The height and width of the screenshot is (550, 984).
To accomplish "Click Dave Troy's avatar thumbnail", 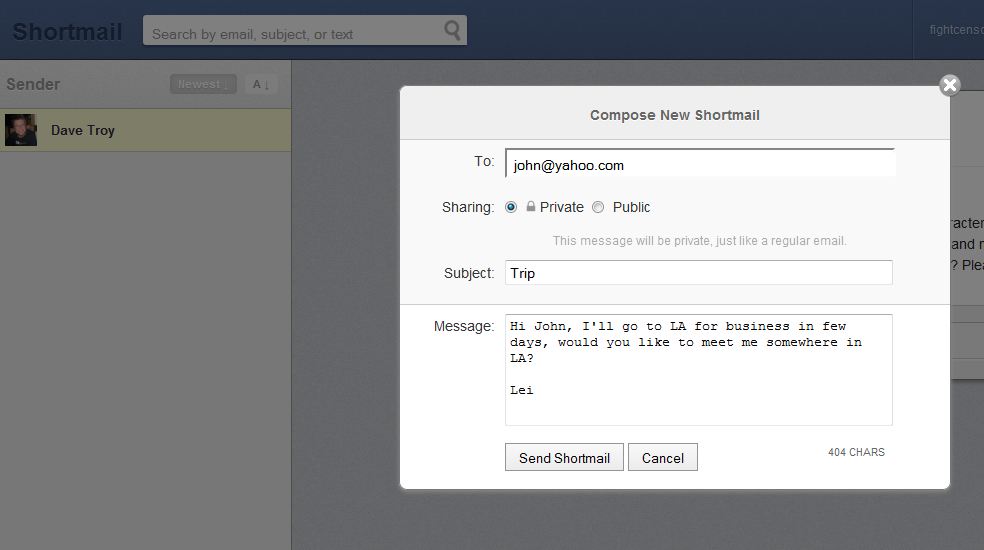I will (x=21, y=130).
